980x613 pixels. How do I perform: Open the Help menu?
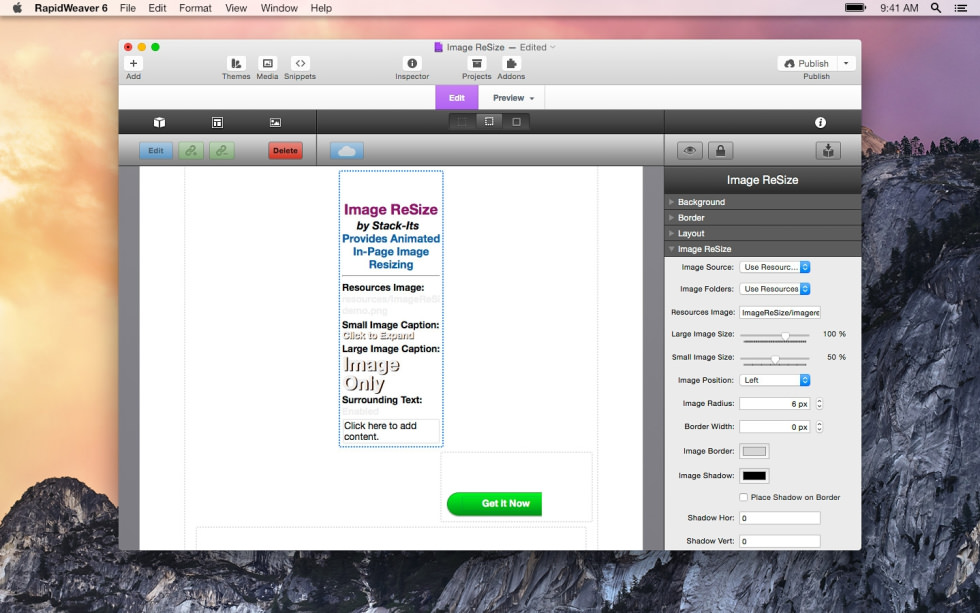tap(321, 8)
